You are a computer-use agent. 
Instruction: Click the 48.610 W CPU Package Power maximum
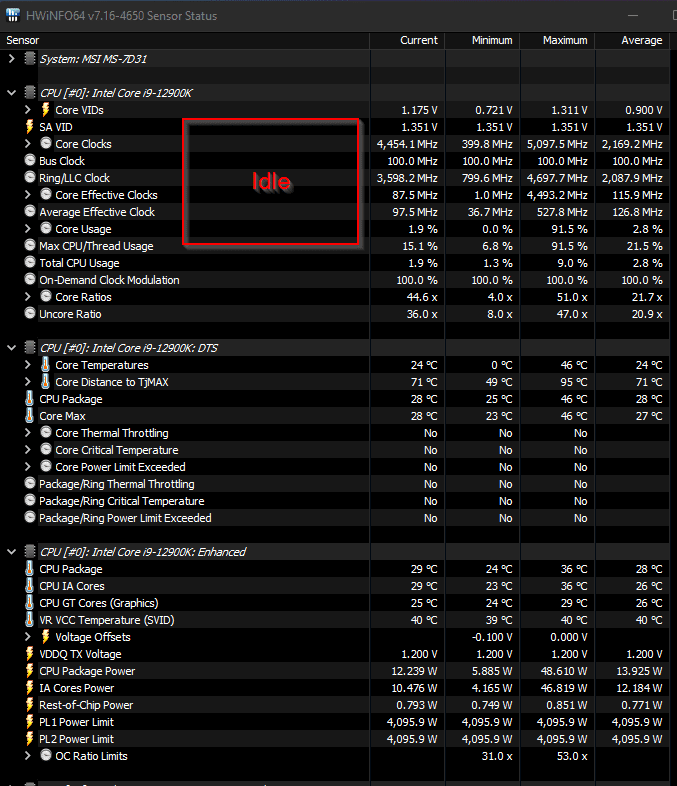[x=564, y=671]
